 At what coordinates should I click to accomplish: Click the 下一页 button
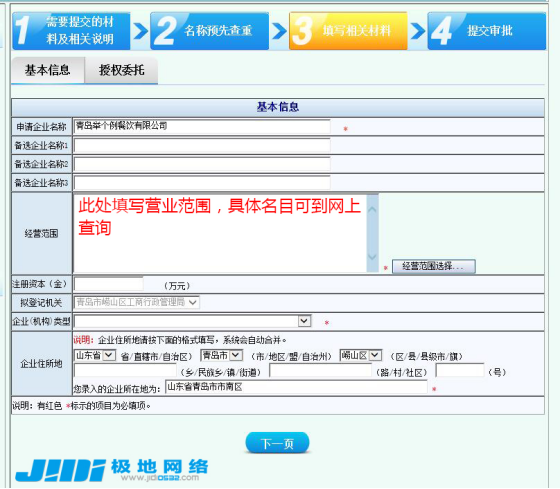click(277, 443)
